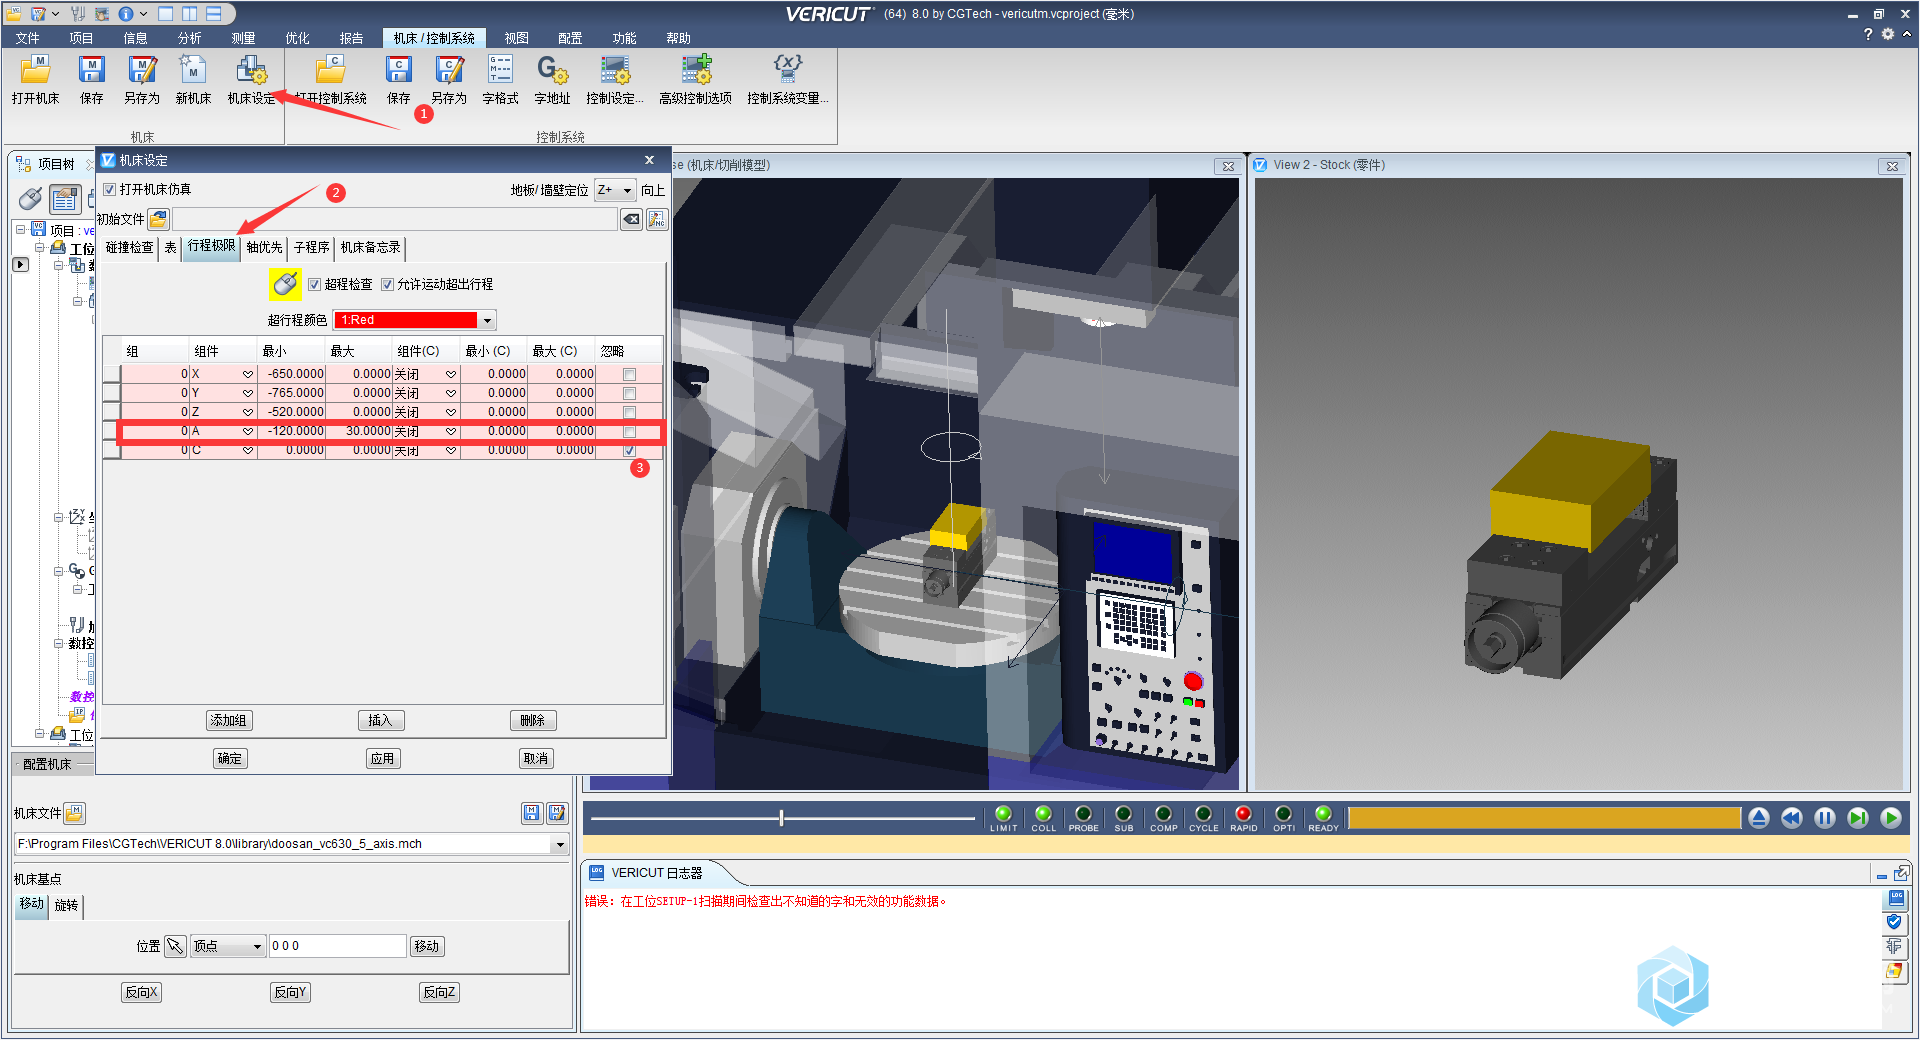Open the A component dropdown in travel table

[247, 431]
